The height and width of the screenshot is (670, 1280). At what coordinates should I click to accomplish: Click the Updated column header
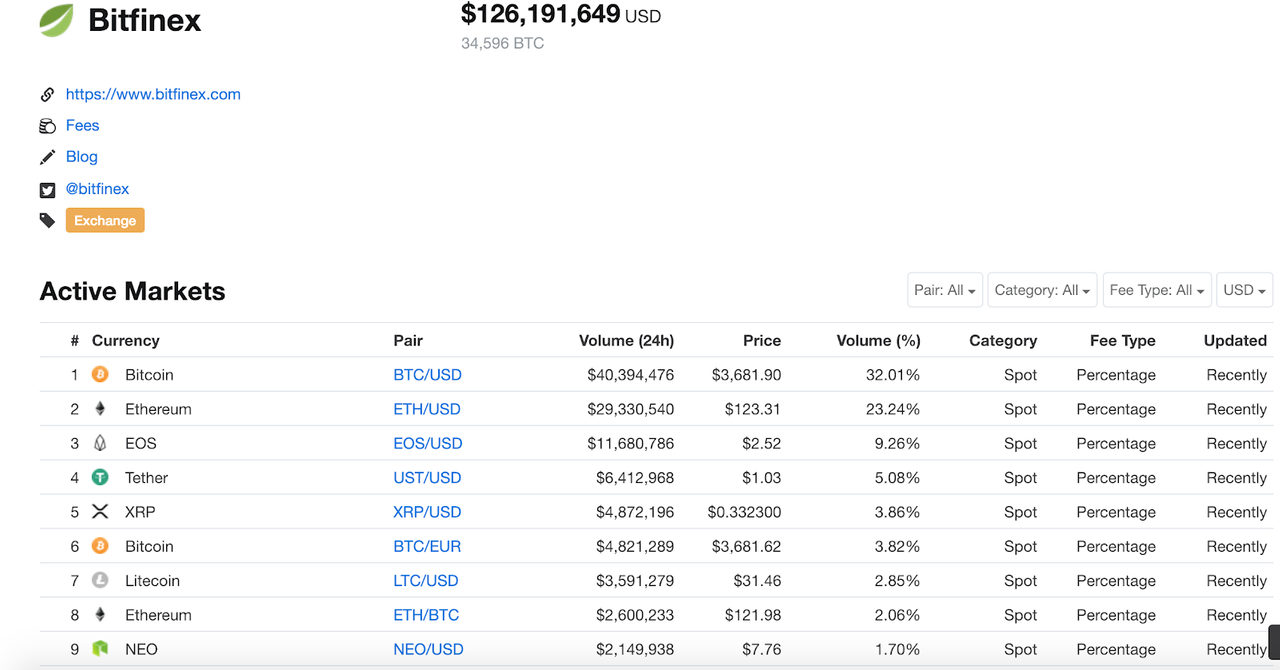coord(1235,340)
